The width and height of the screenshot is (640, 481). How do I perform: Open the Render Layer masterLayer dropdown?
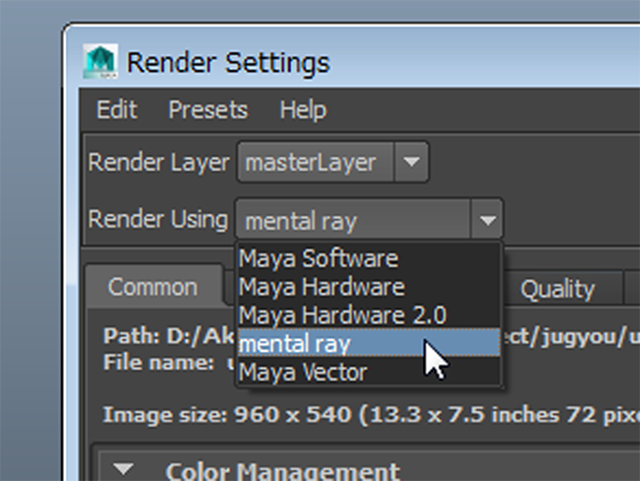tap(333, 162)
